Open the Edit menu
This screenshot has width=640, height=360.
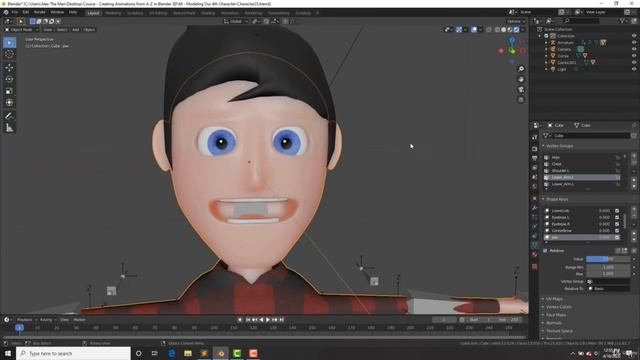point(26,12)
